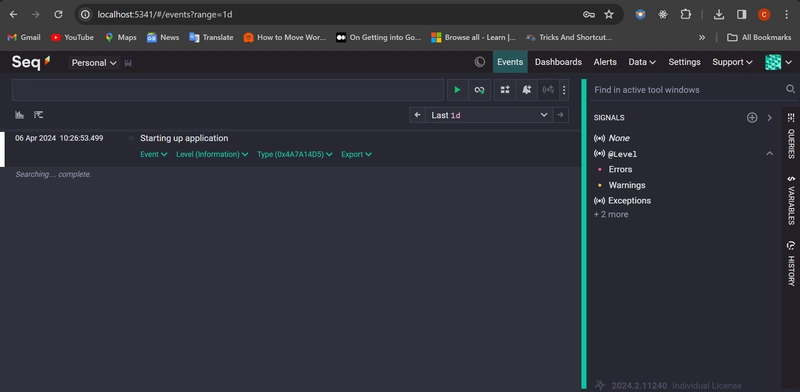Click the add signal from query icon
Image resolution: width=800 pixels, height=392 pixels.
(x=548, y=90)
